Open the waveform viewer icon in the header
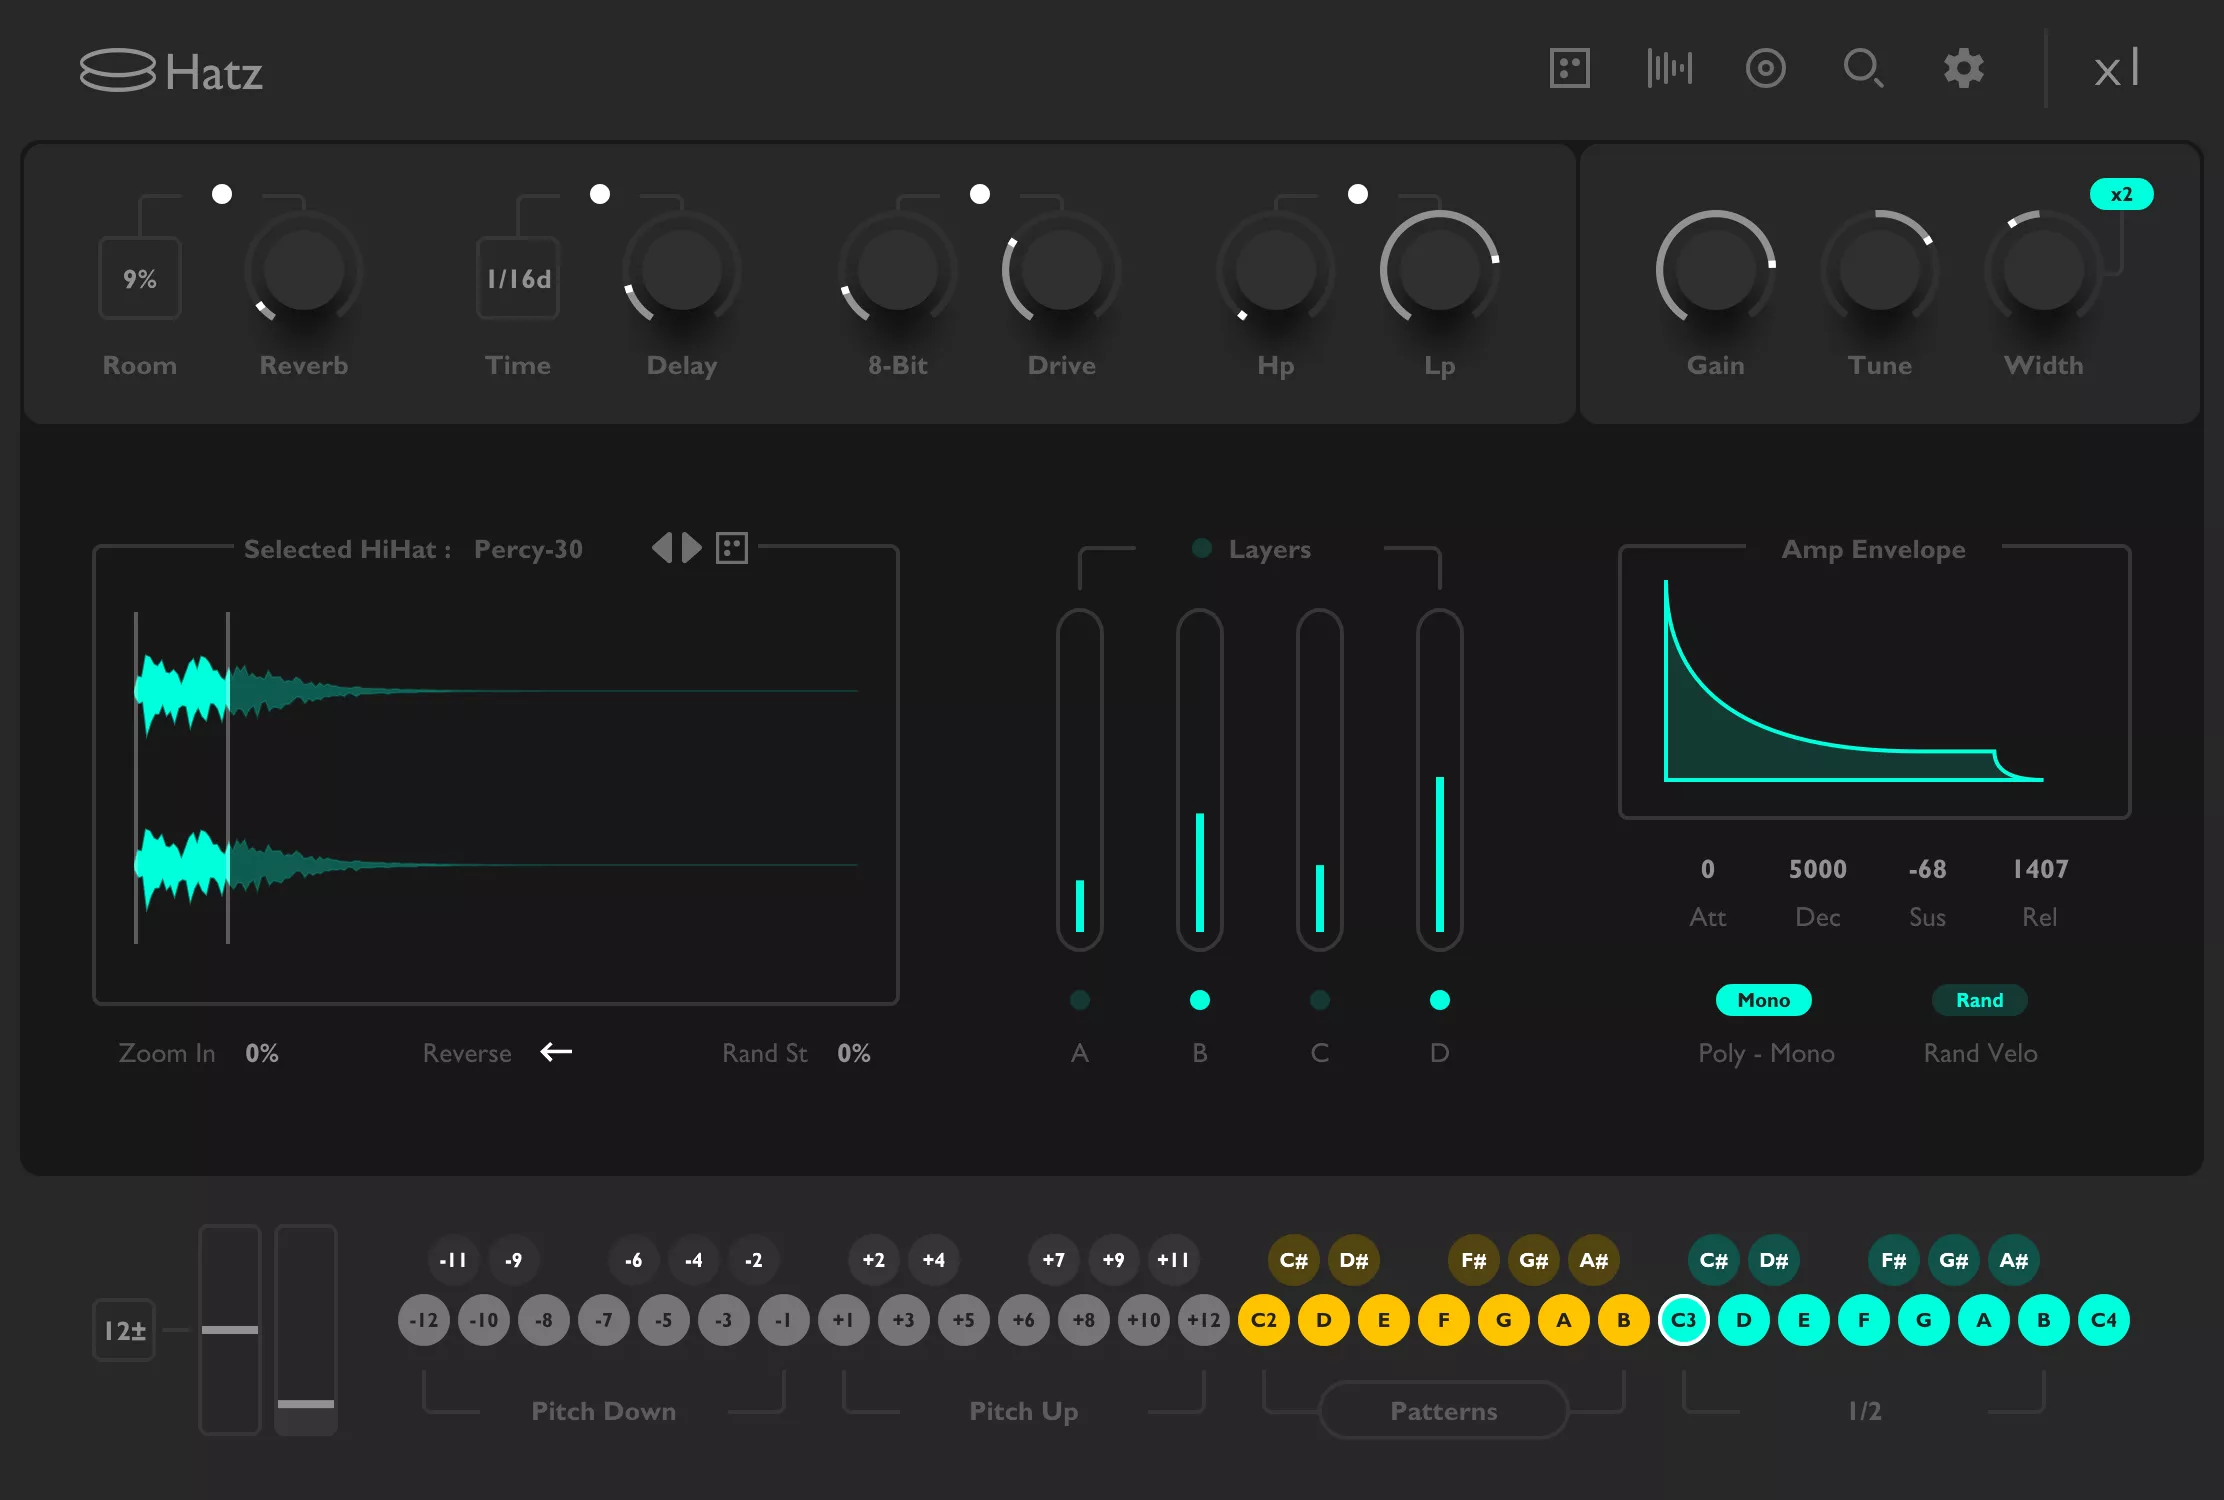 tap(1668, 68)
